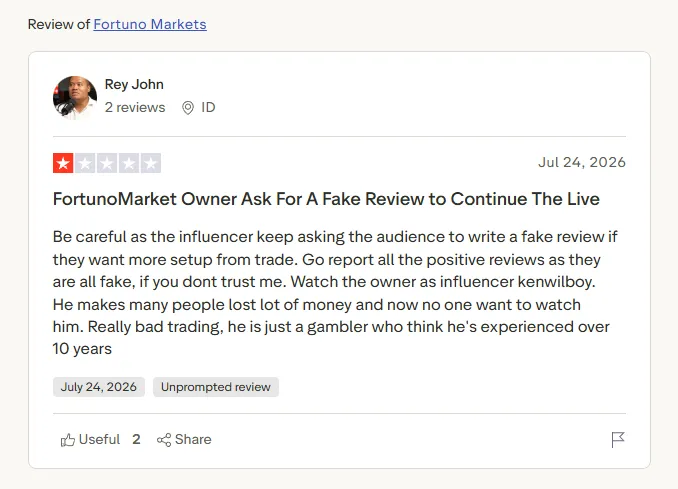
Task: Flag this review with the flag icon
Action: pyautogui.click(x=618, y=440)
